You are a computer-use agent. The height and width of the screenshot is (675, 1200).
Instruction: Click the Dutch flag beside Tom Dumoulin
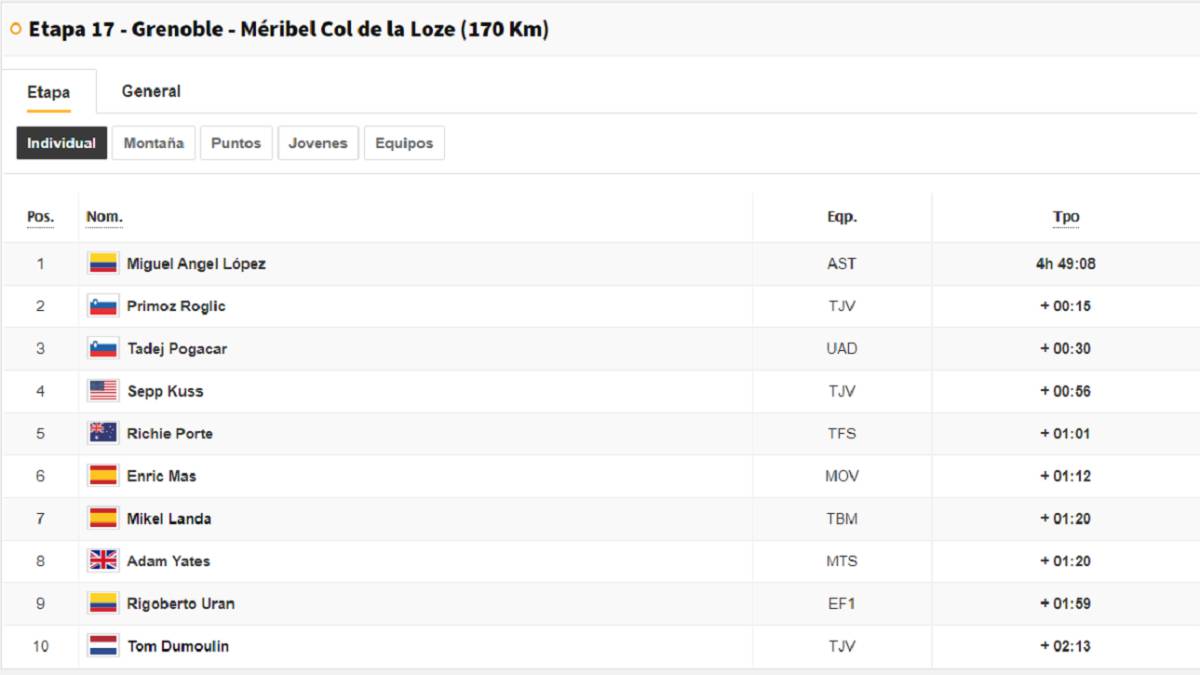click(103, 646)
